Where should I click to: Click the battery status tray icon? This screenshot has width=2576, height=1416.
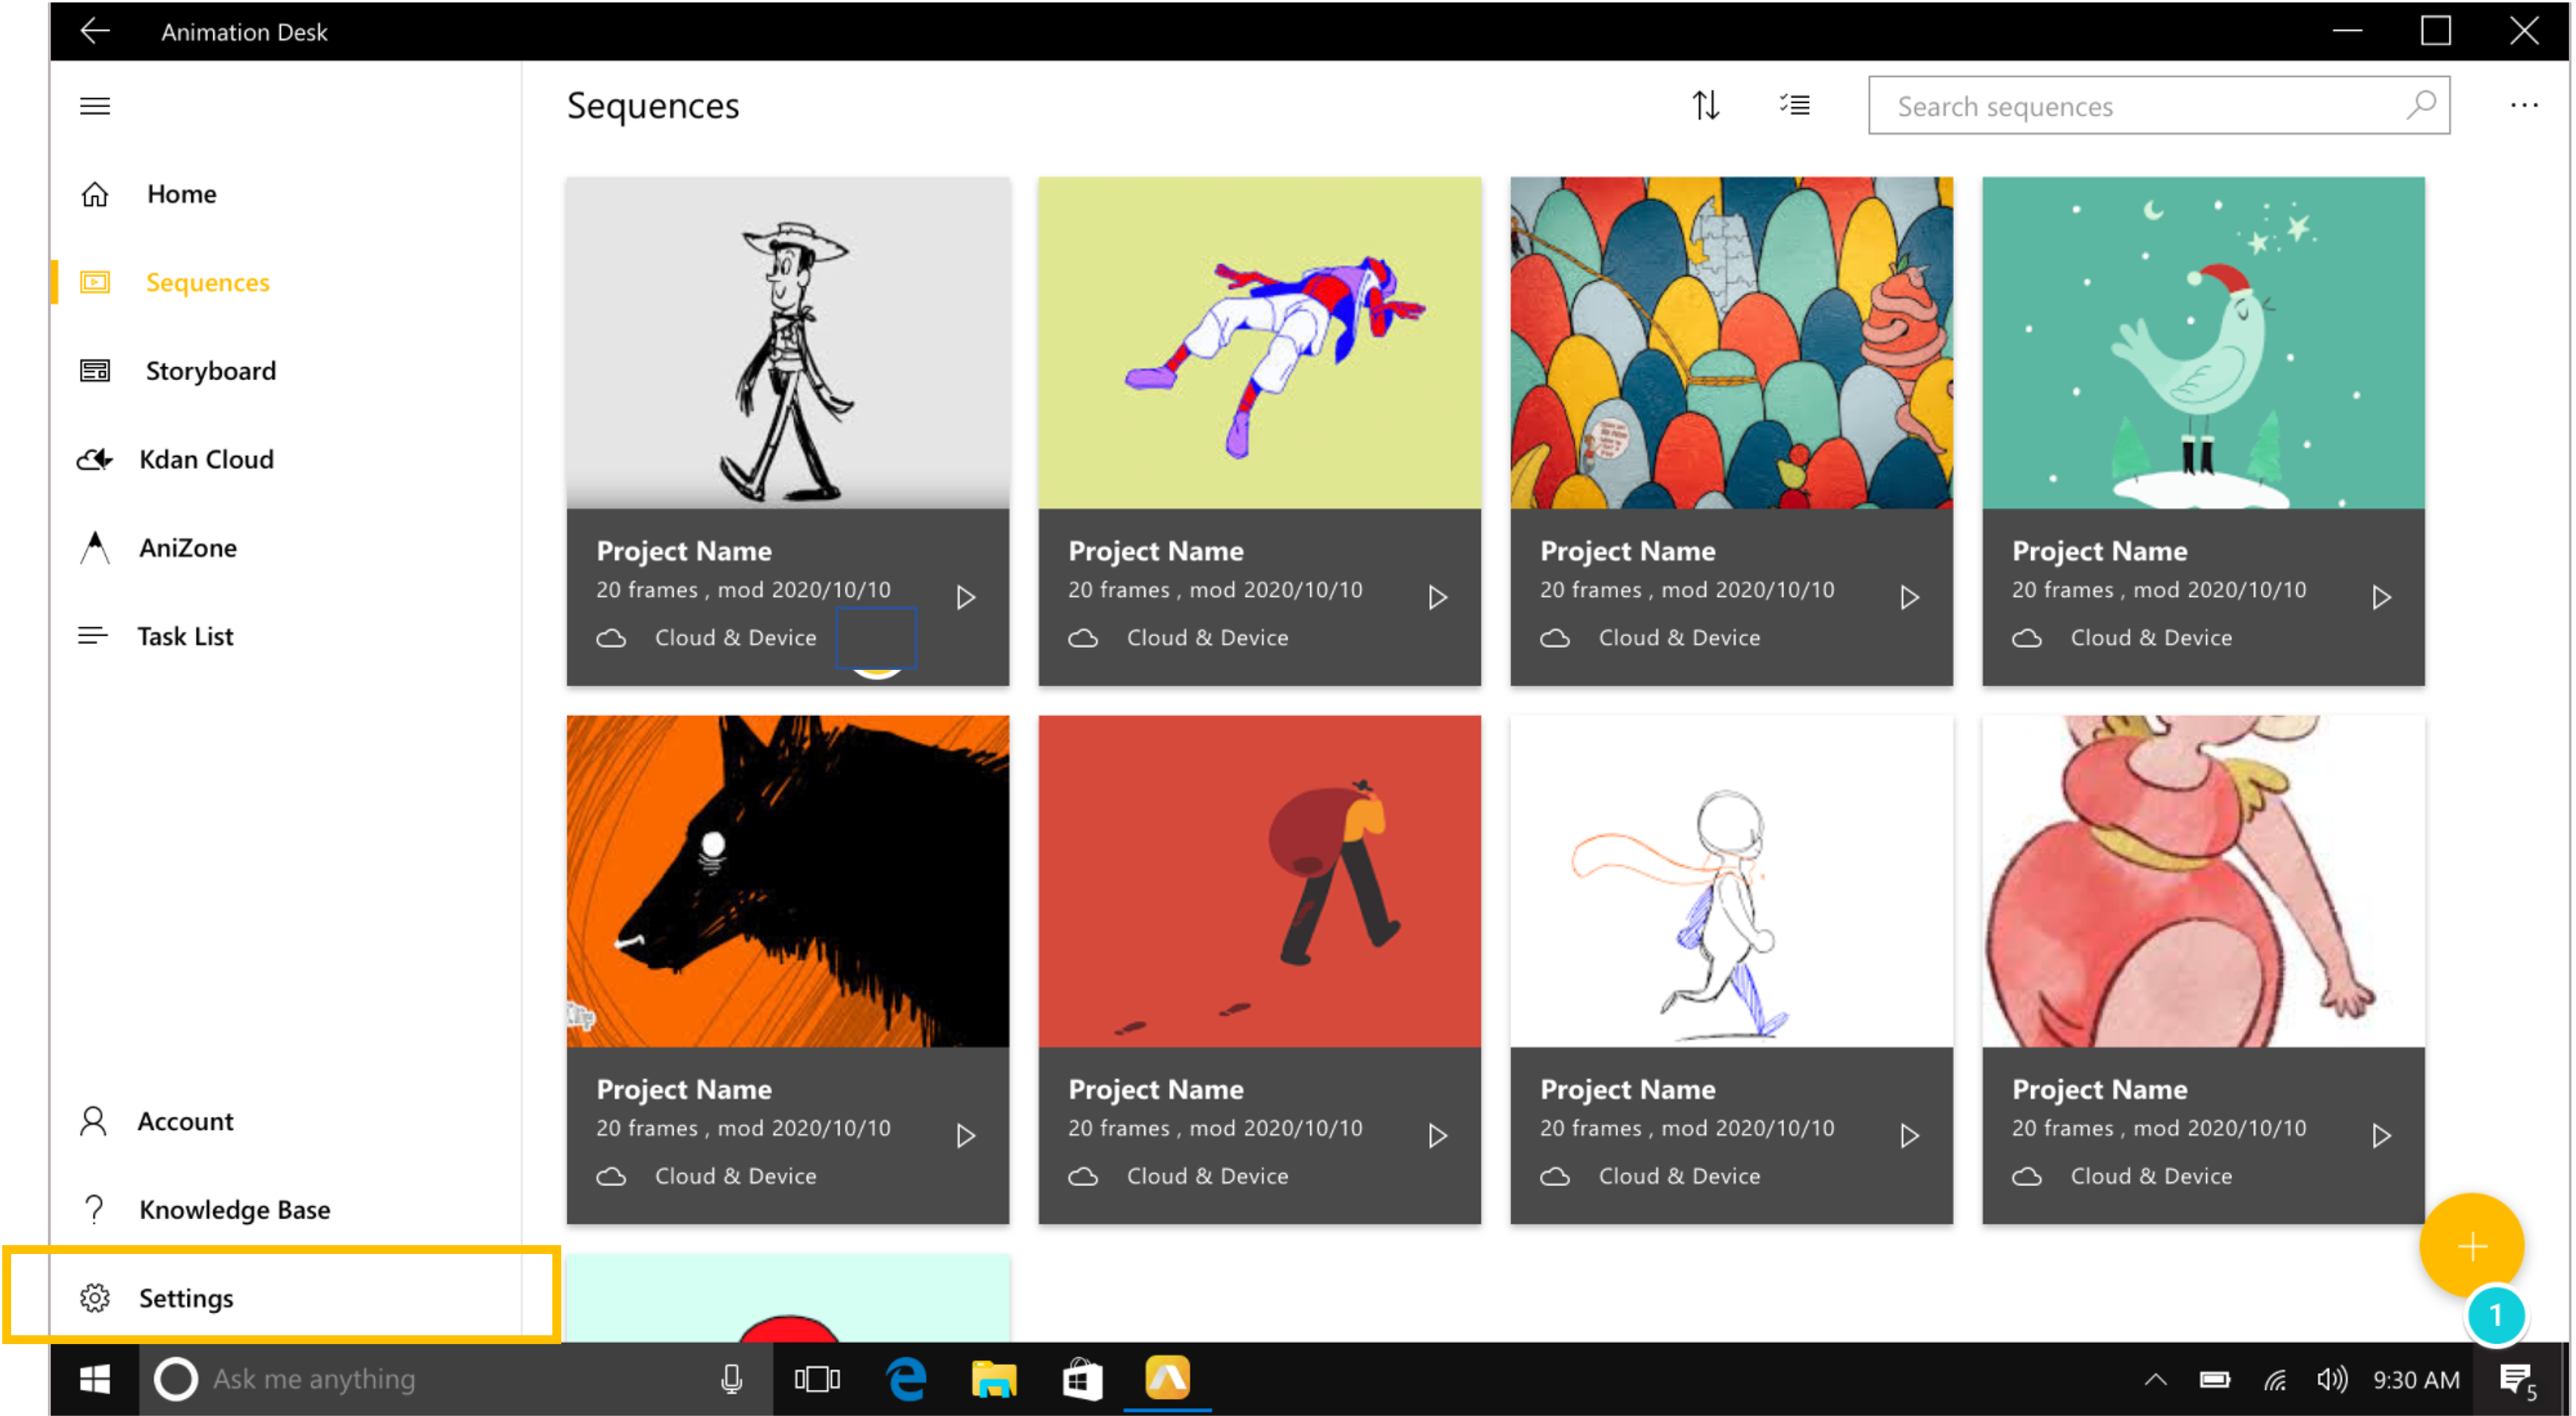coord(2214,1380)
